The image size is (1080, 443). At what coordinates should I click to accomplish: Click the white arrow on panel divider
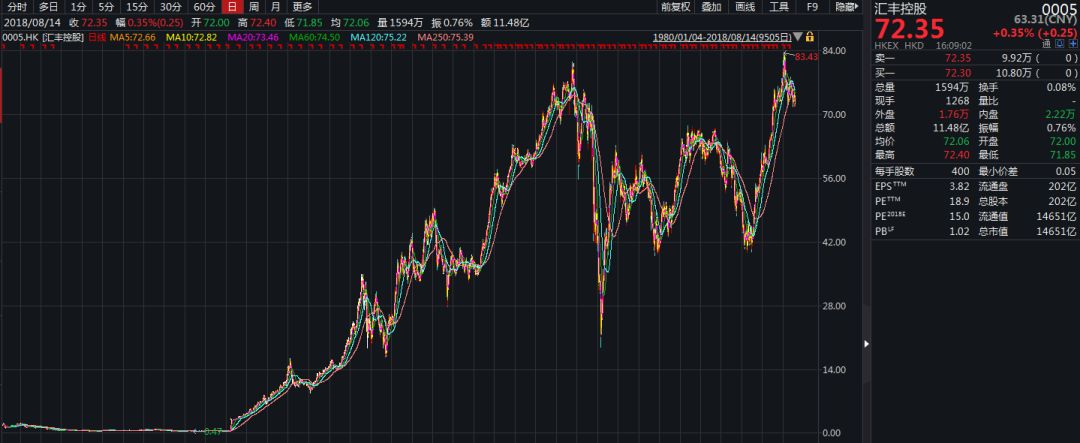tap(866, 343)
